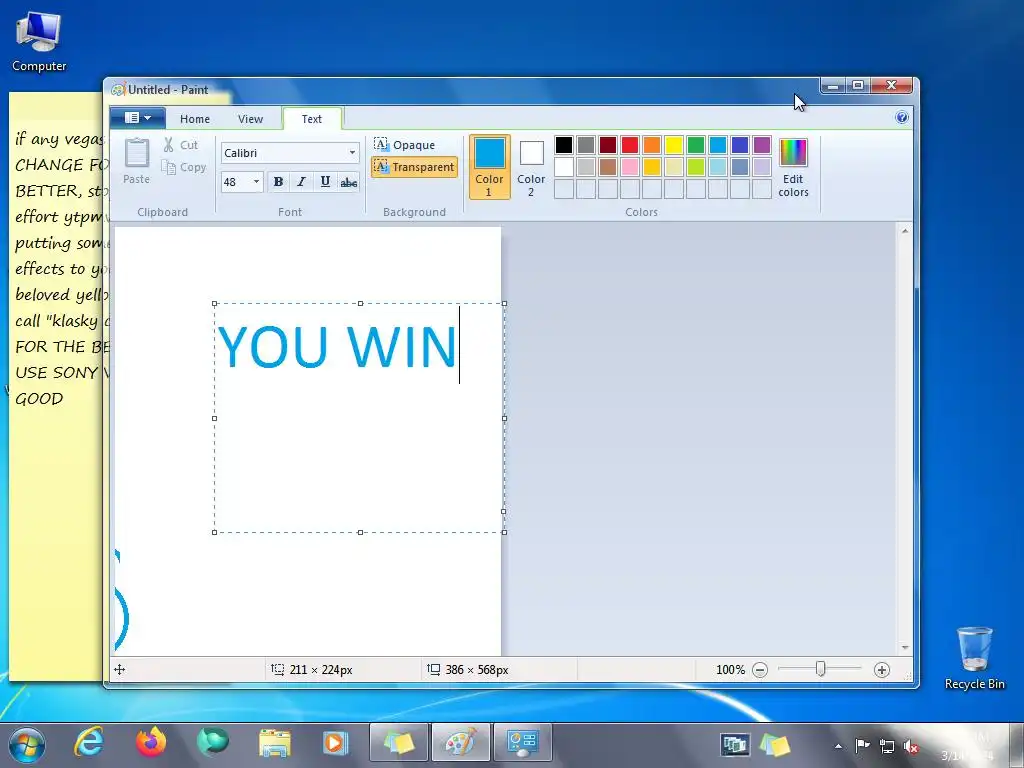Screen dimensions: 1024x768
Task: Click the muted volume tray icon
Action: [911, 746]
